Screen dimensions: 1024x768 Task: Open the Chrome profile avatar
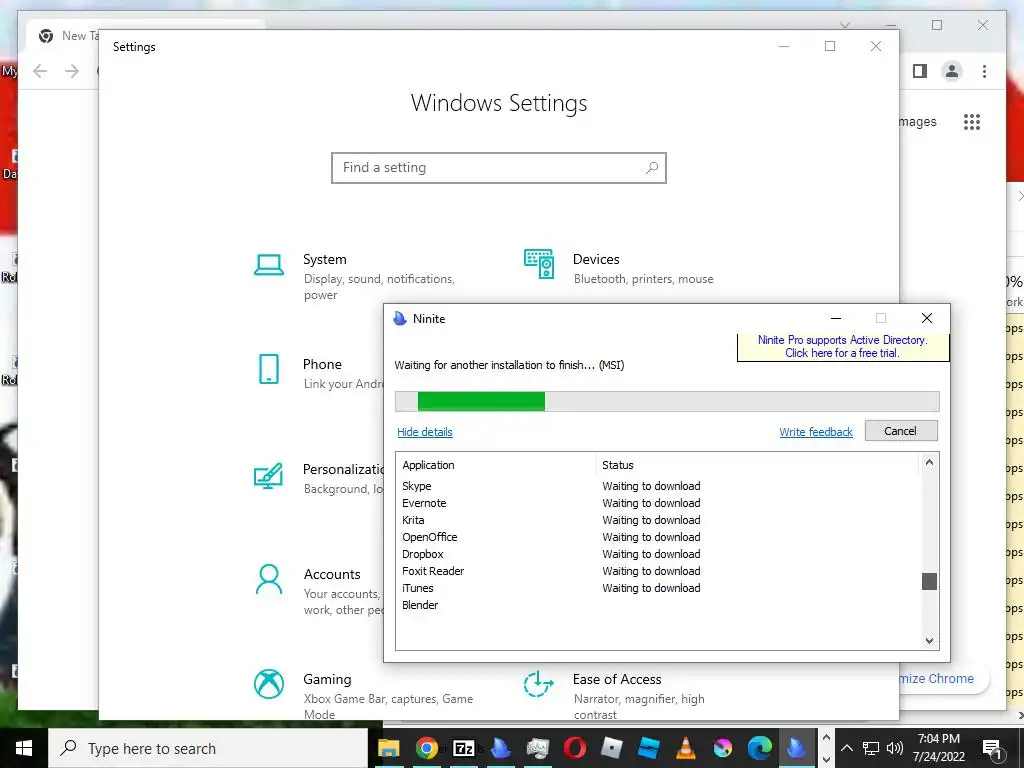952,71
